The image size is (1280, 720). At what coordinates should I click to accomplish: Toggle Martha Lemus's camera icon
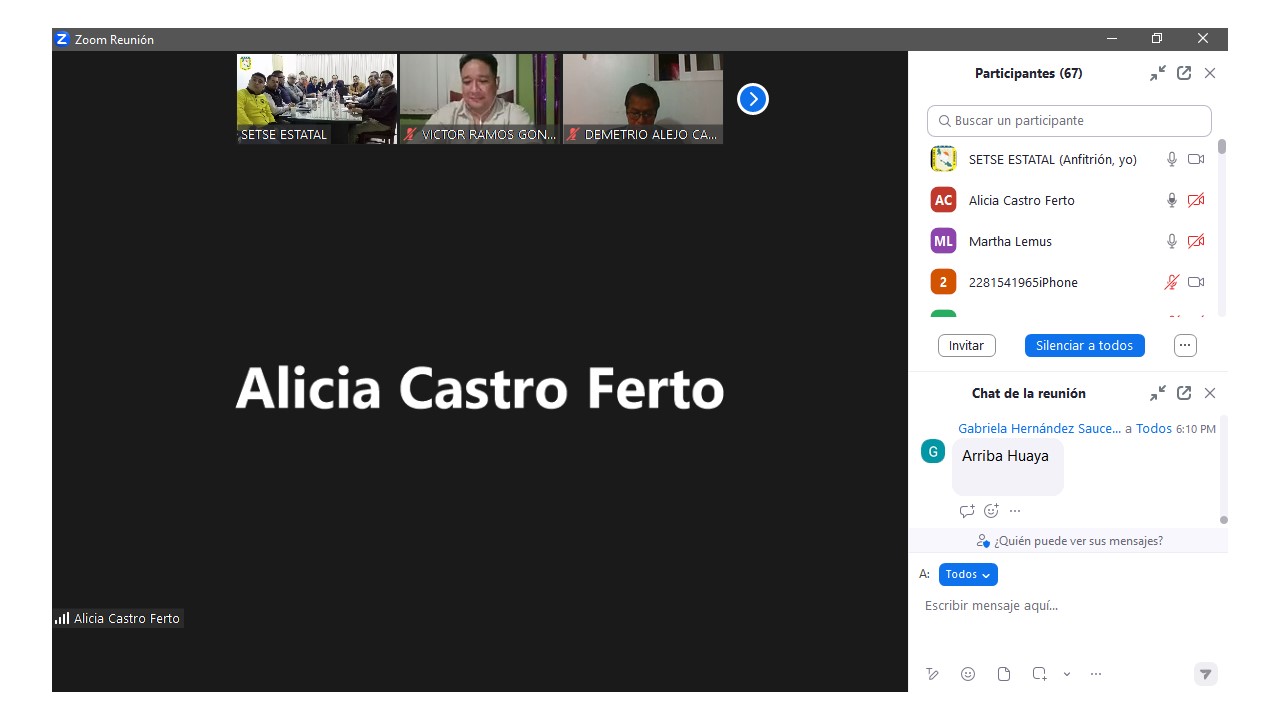pos(1196,241)
